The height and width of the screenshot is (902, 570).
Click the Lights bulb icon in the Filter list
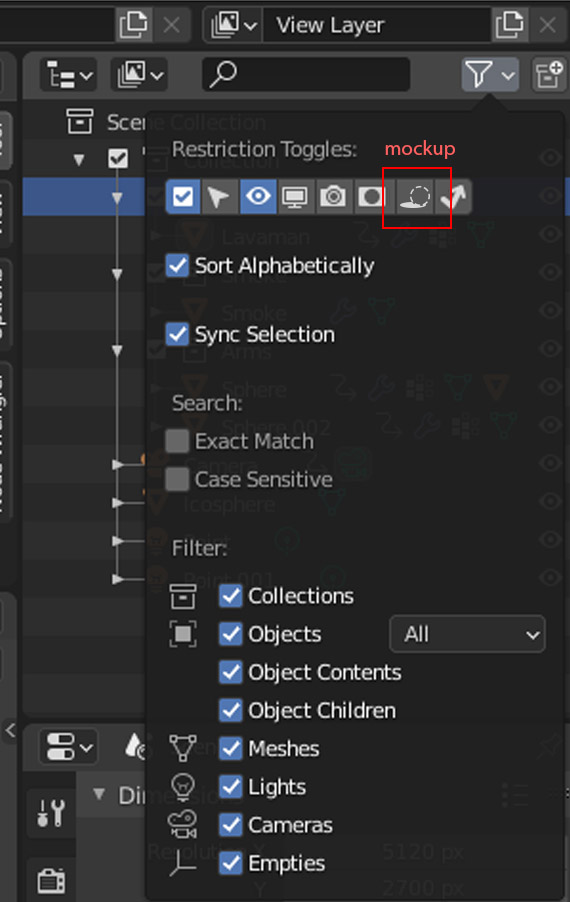183,787
